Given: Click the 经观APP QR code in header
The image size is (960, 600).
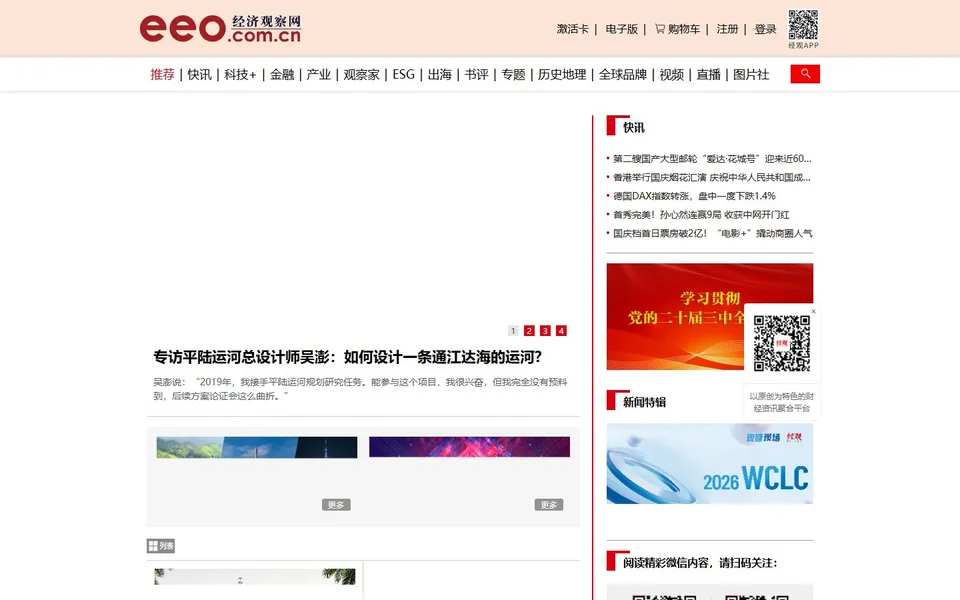Looking at the screenshot, I should (803, 24).
